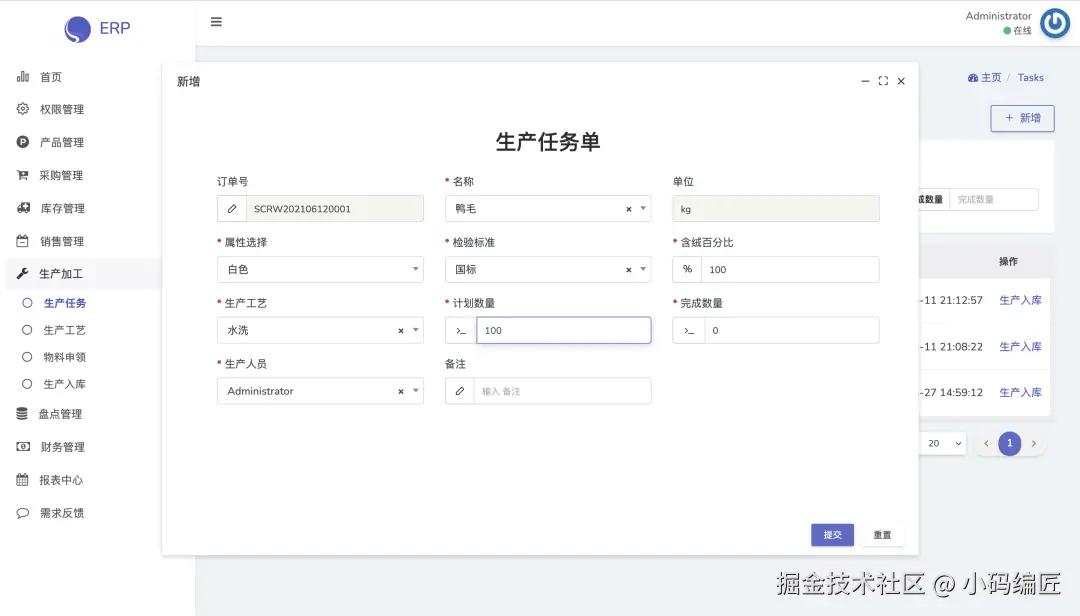Clear the 名称 selection with x icon
1080x616 pixels.
tap(628, 209)
